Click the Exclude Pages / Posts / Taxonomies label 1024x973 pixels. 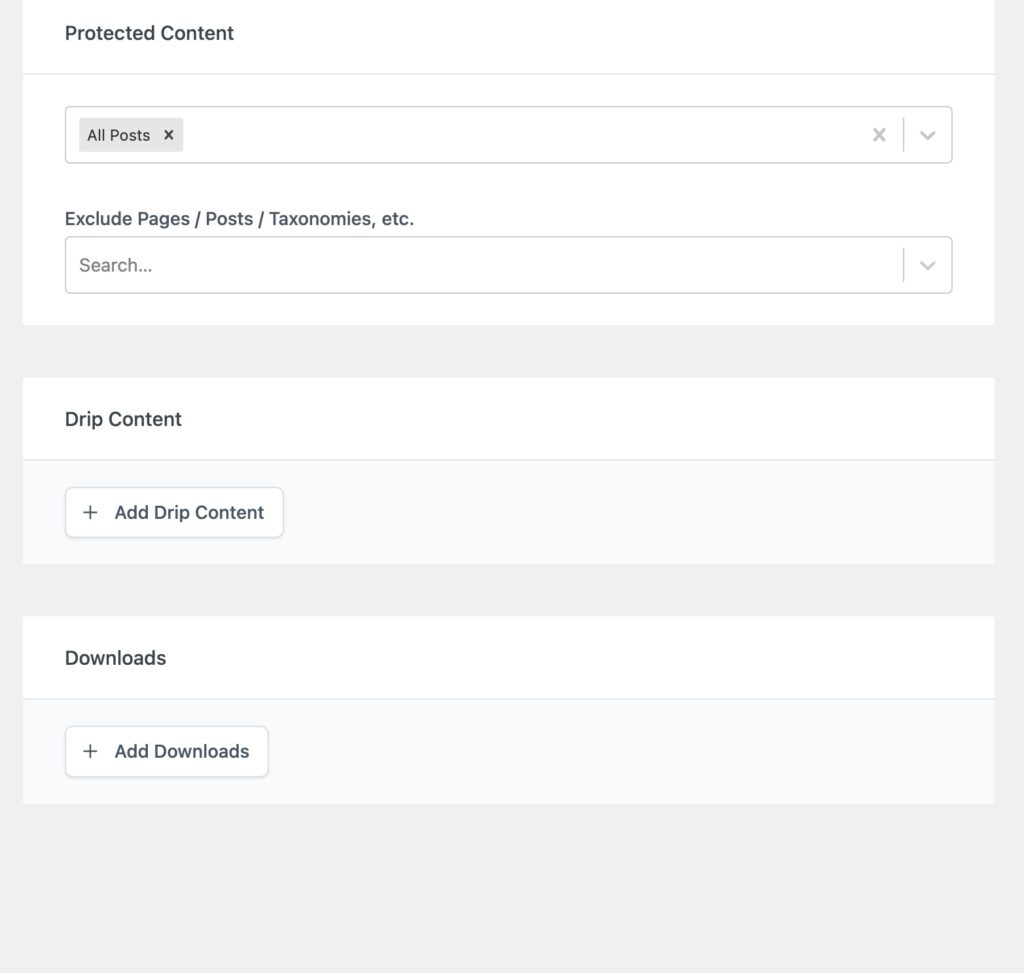pyautogui.click(x=240, y=219)
